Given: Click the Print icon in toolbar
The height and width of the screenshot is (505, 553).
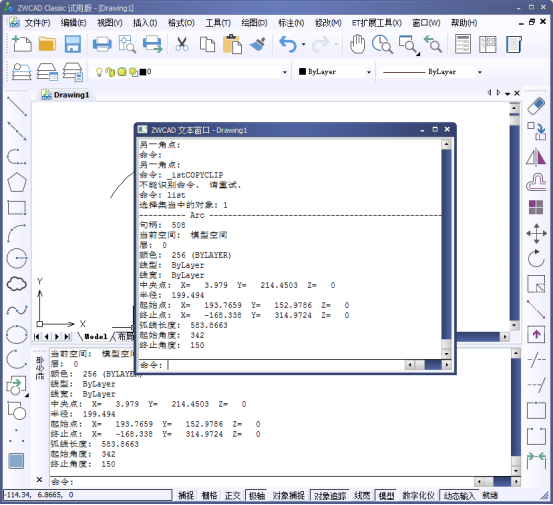Looking at the screenshot, I should [x=102, y=44].
